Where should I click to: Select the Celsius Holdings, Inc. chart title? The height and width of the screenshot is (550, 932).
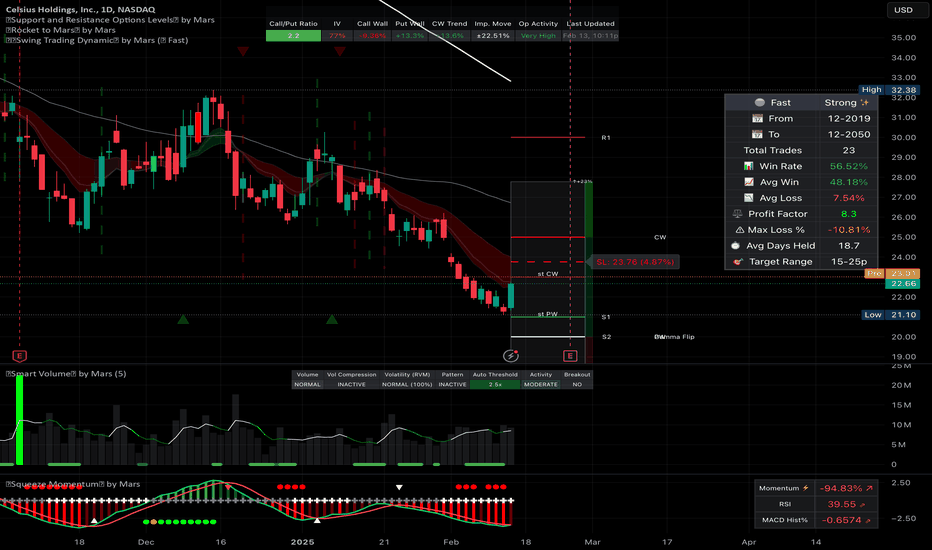[x=80, y=10]
